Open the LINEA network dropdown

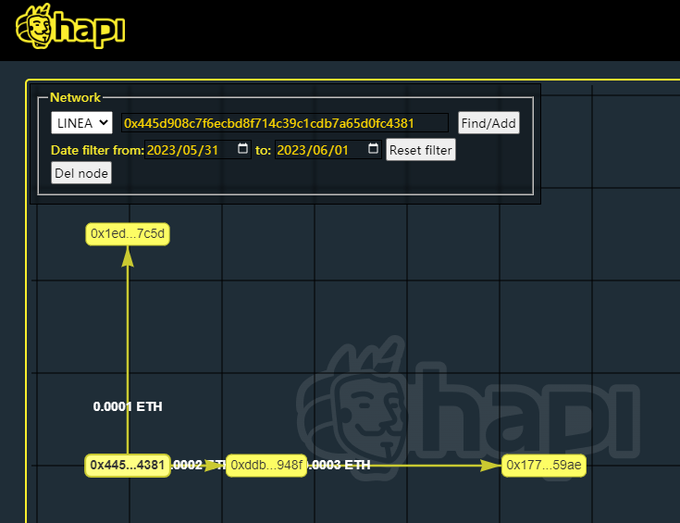tap(82, 123)
